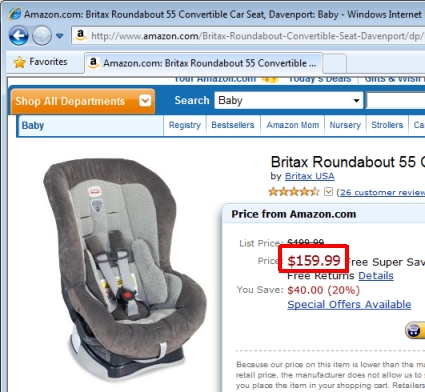Screen dimensions: 425x392
Task: Open the Special Offers Available link
Action: pyautogui.click(x=349, y=304)
